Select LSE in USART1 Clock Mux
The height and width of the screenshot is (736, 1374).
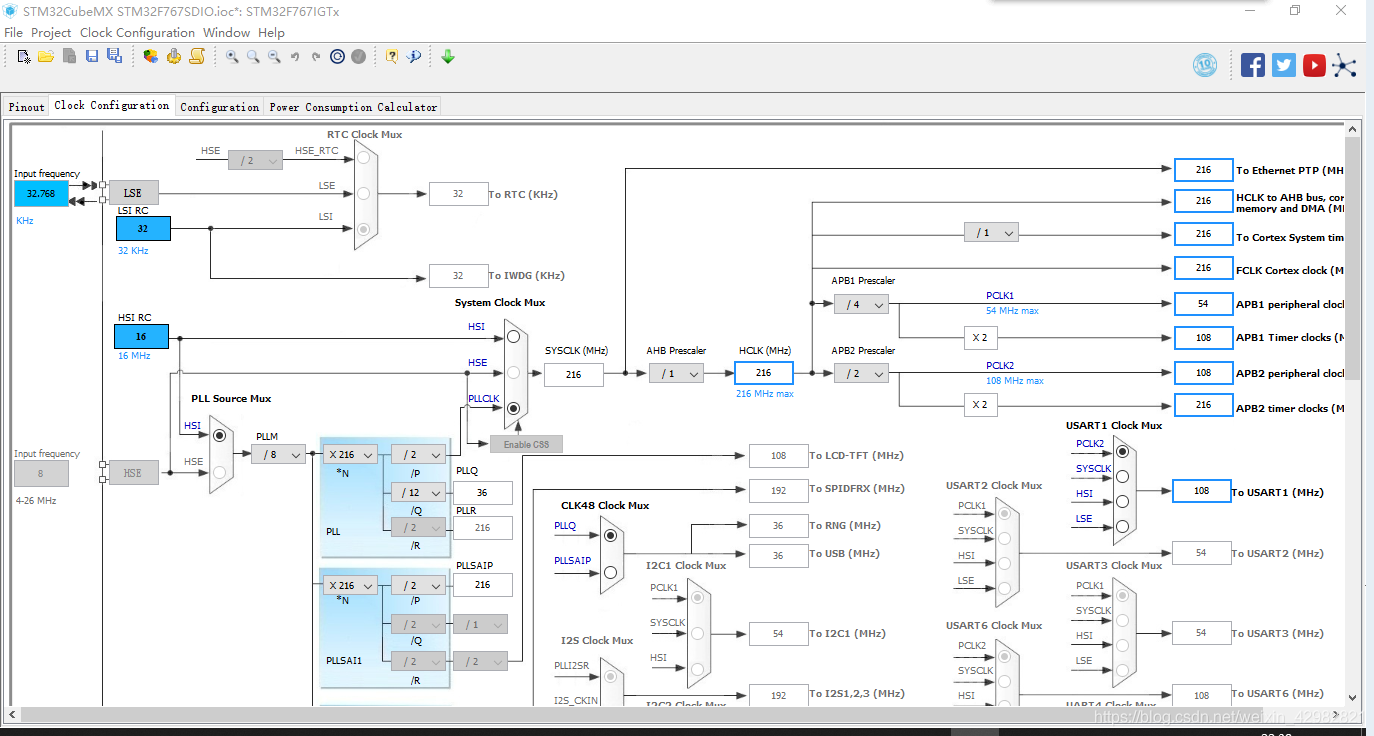[x=1122, y=526]
